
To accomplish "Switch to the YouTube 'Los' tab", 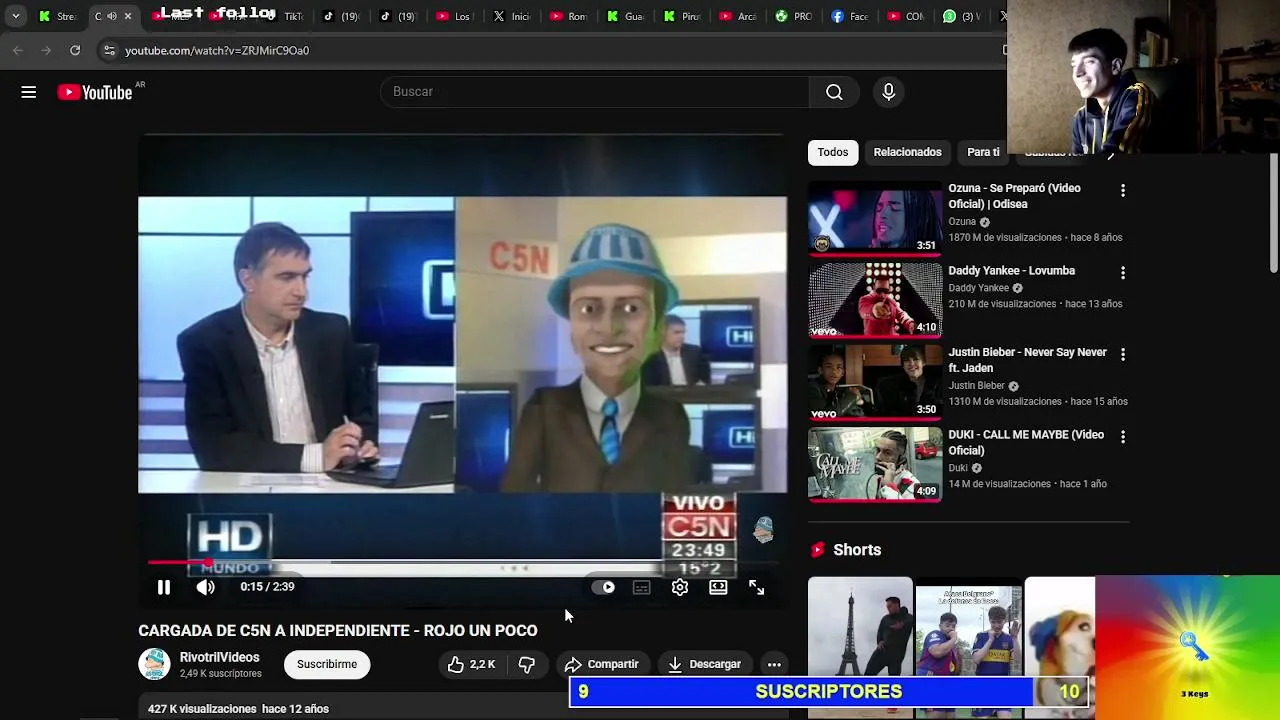I will tap(454, 16).
